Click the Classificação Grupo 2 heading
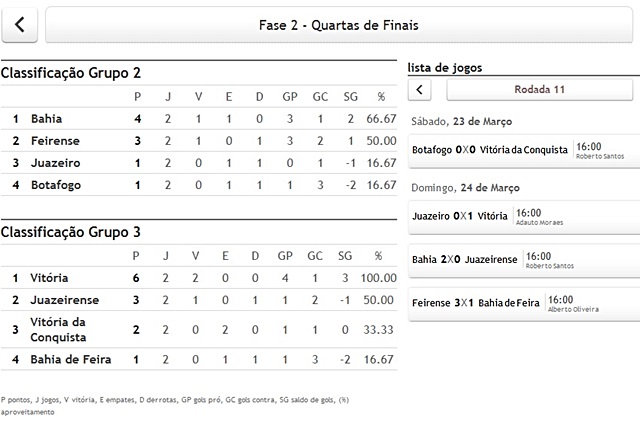 (71, 73)
